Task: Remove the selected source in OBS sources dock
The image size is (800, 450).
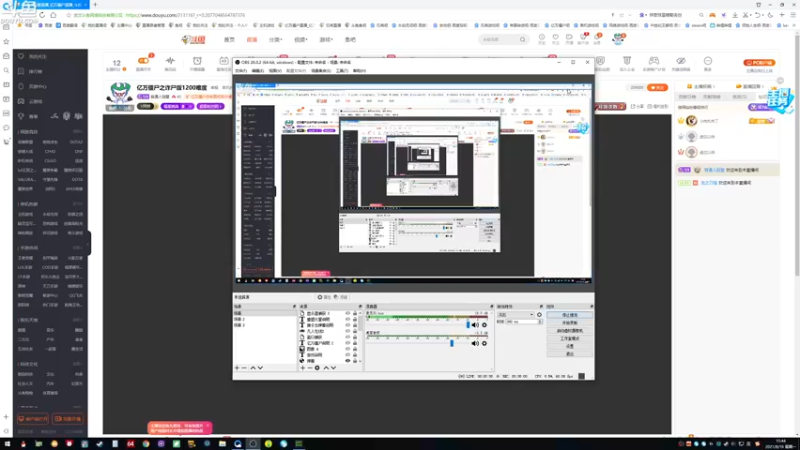Action: point(310,368)
